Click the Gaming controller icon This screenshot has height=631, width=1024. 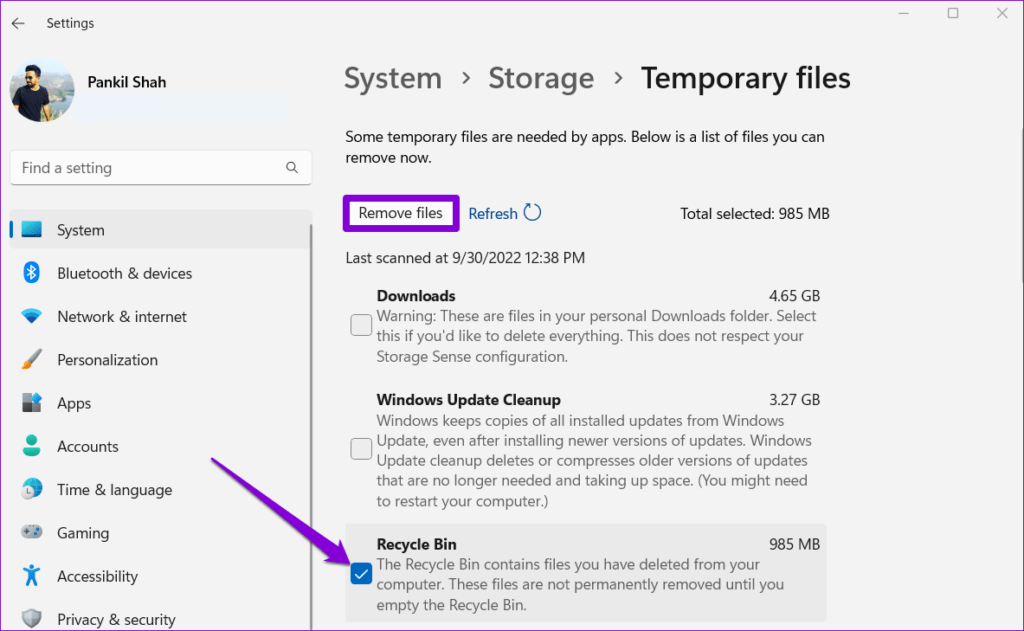[x=31, y=532]
